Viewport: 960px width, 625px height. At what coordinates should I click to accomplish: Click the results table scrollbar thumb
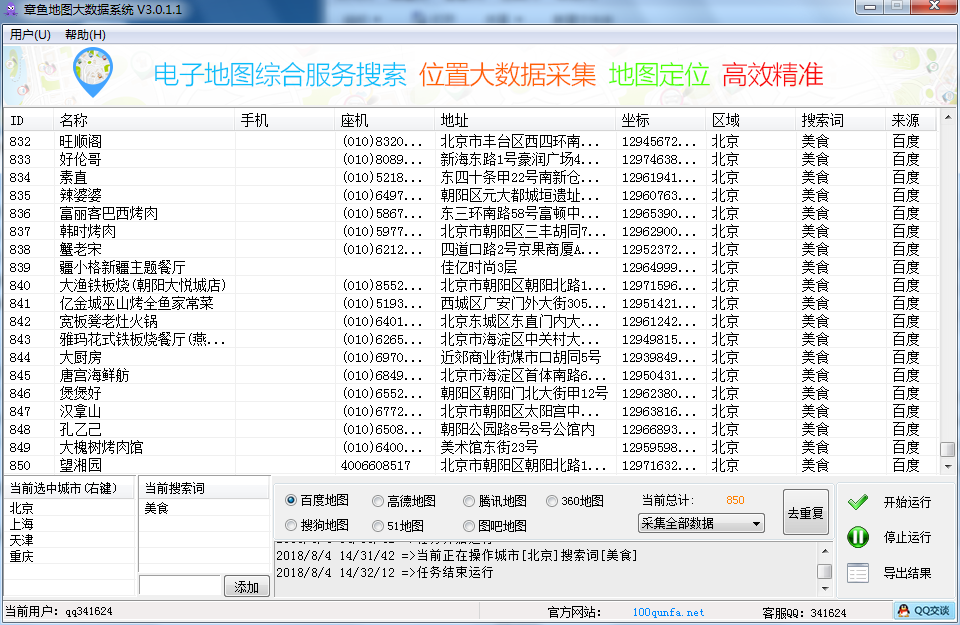coord(947,449)
